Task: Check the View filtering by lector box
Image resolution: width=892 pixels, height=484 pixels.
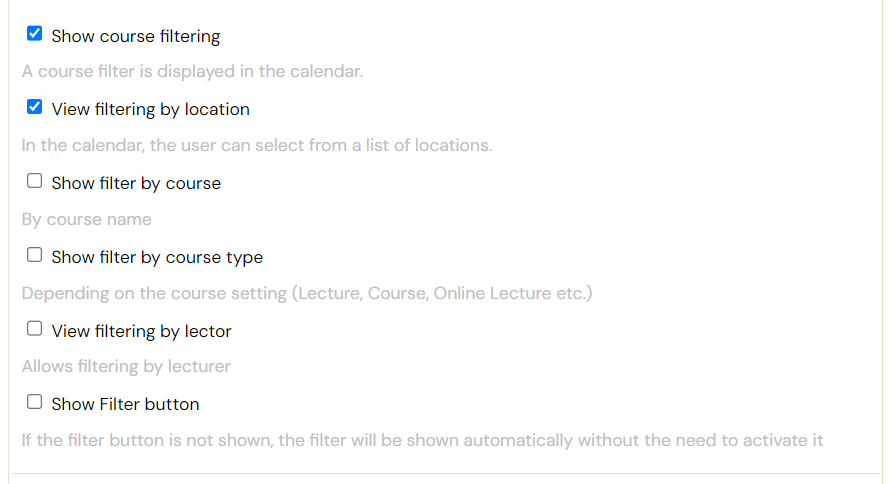Action: [x=35, y=329]
